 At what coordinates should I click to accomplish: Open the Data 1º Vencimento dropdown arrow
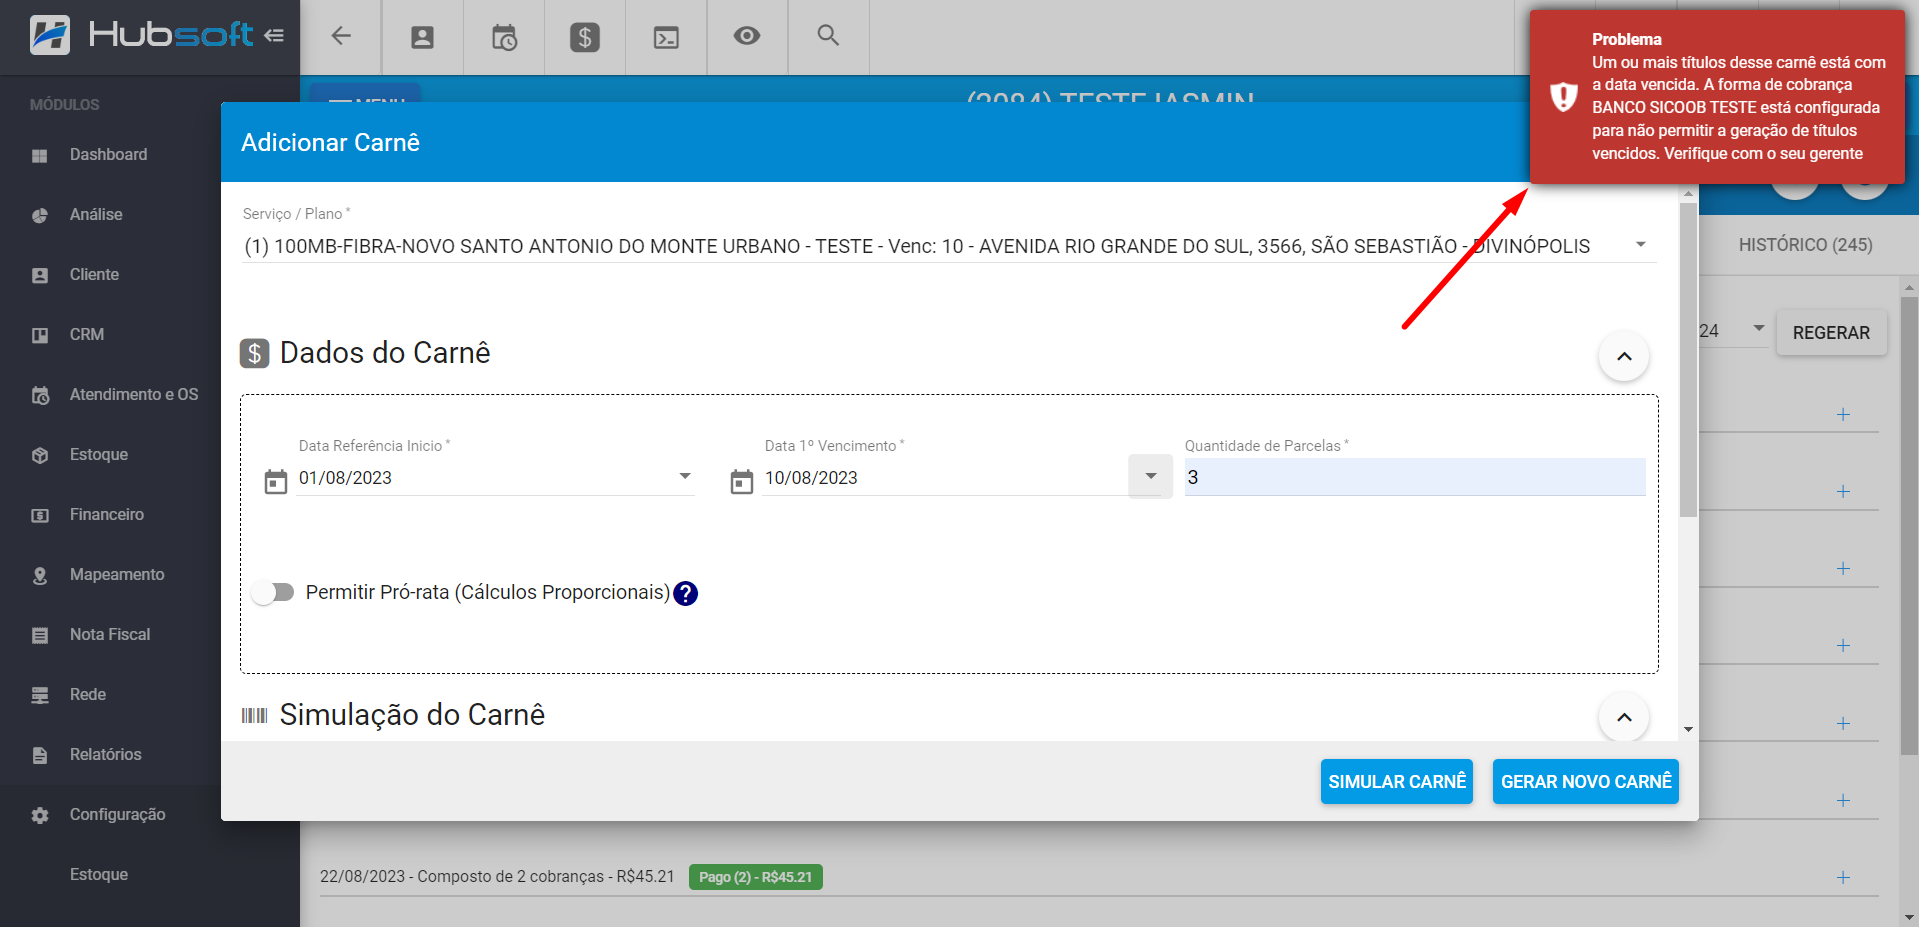(1150, 476)
